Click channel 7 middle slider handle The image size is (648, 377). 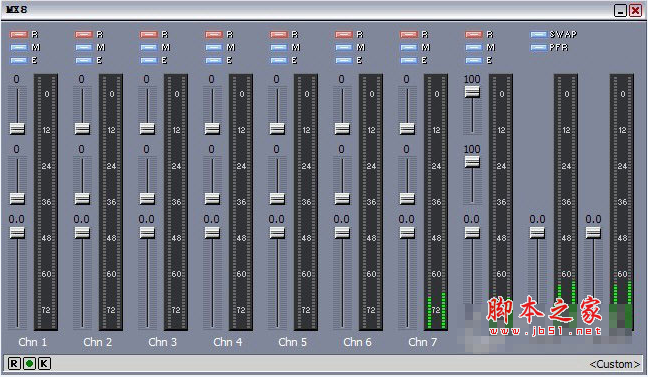(x=407, y=198)
